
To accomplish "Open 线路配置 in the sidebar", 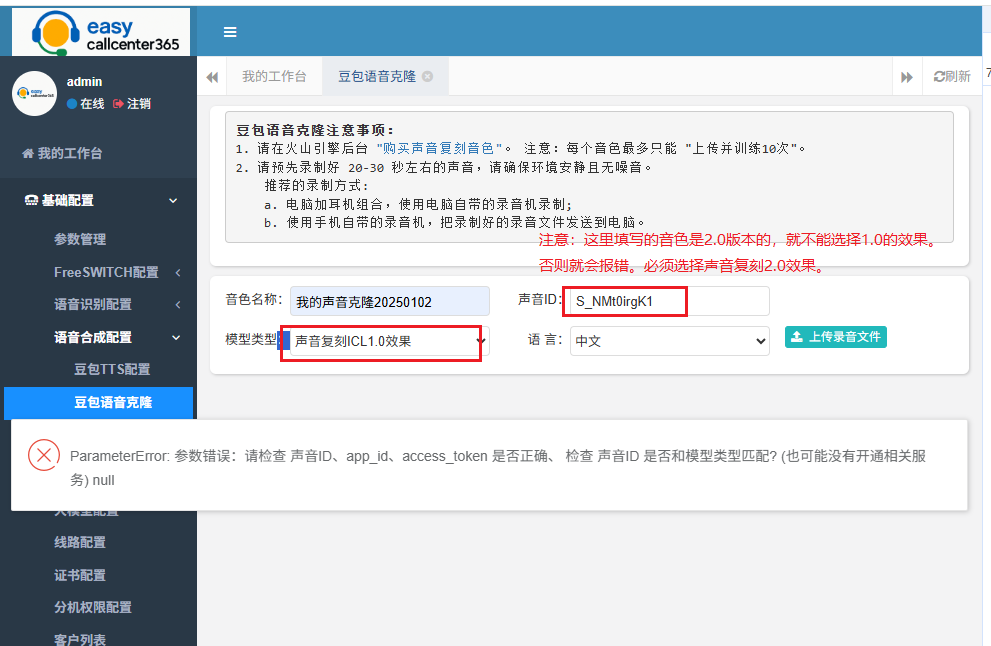I will pos(80,542).
